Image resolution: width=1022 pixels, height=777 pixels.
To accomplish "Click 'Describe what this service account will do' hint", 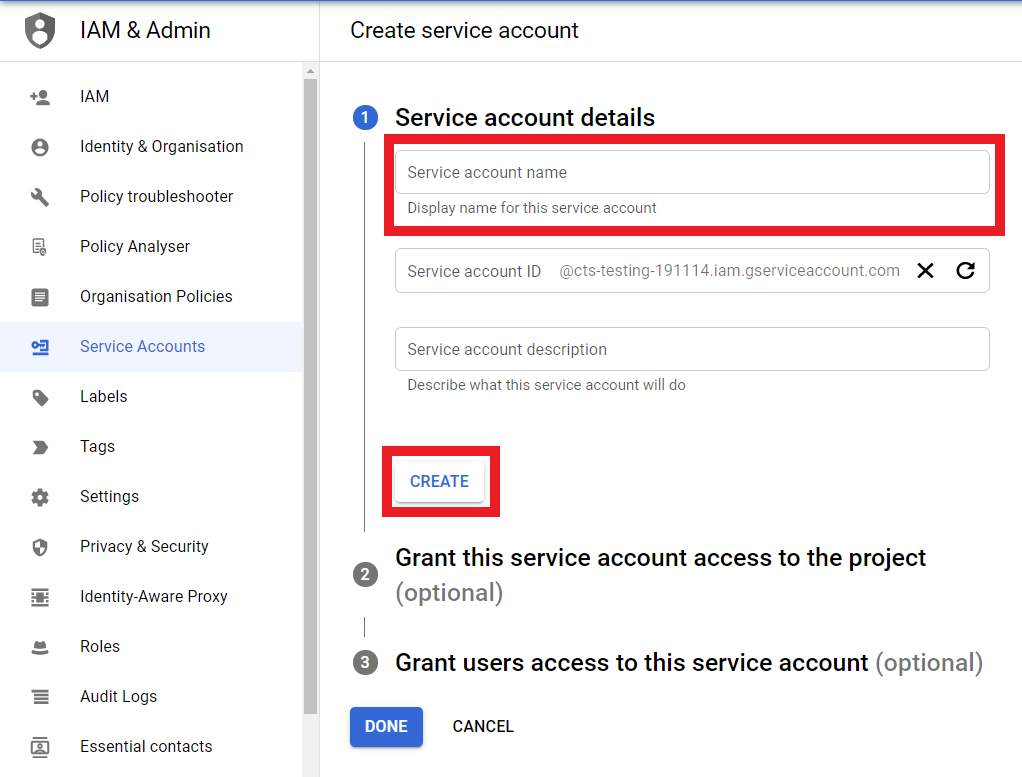I will pos(546,385).
